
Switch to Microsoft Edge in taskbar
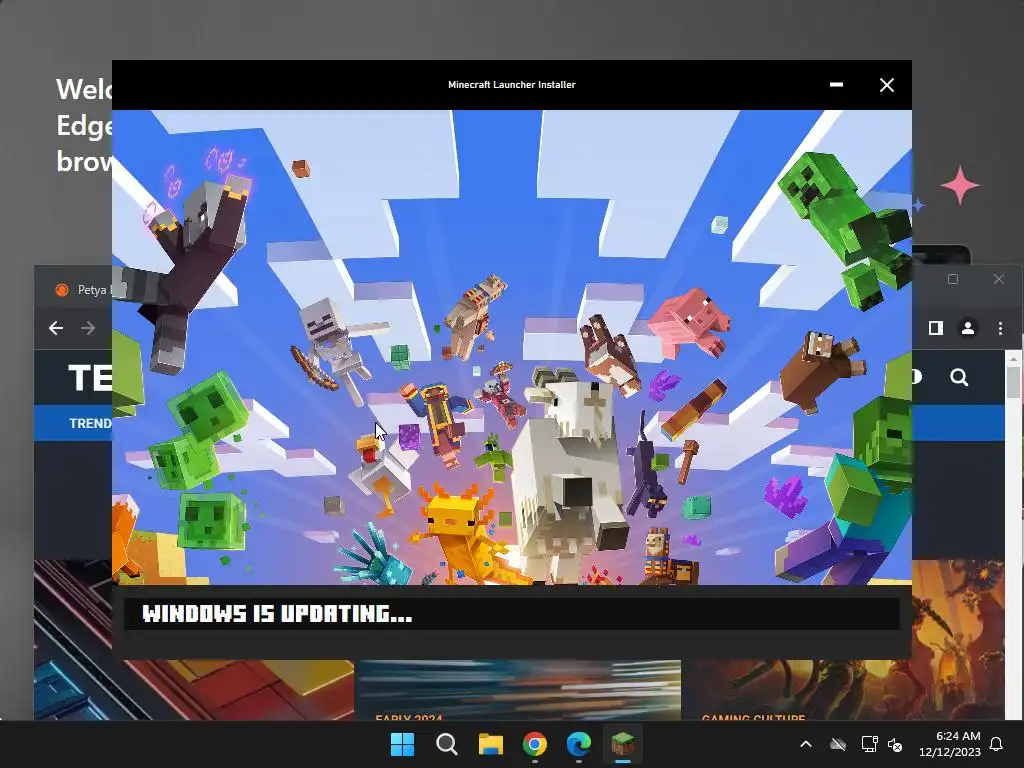pos(579,744)
